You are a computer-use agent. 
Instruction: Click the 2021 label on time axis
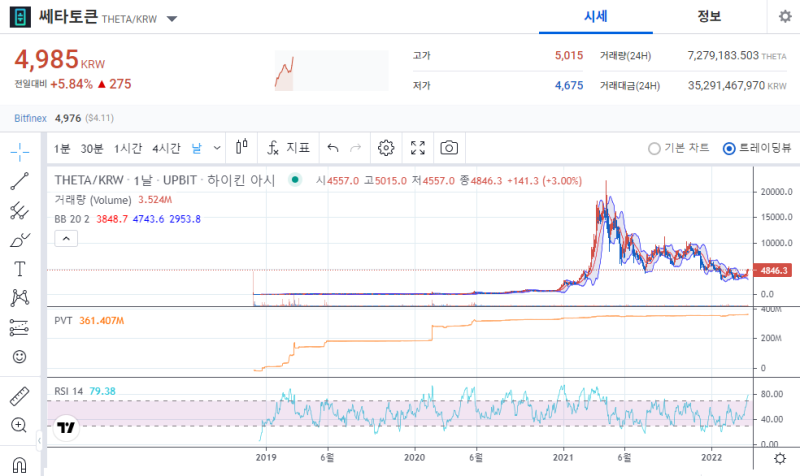pos(563,458)
